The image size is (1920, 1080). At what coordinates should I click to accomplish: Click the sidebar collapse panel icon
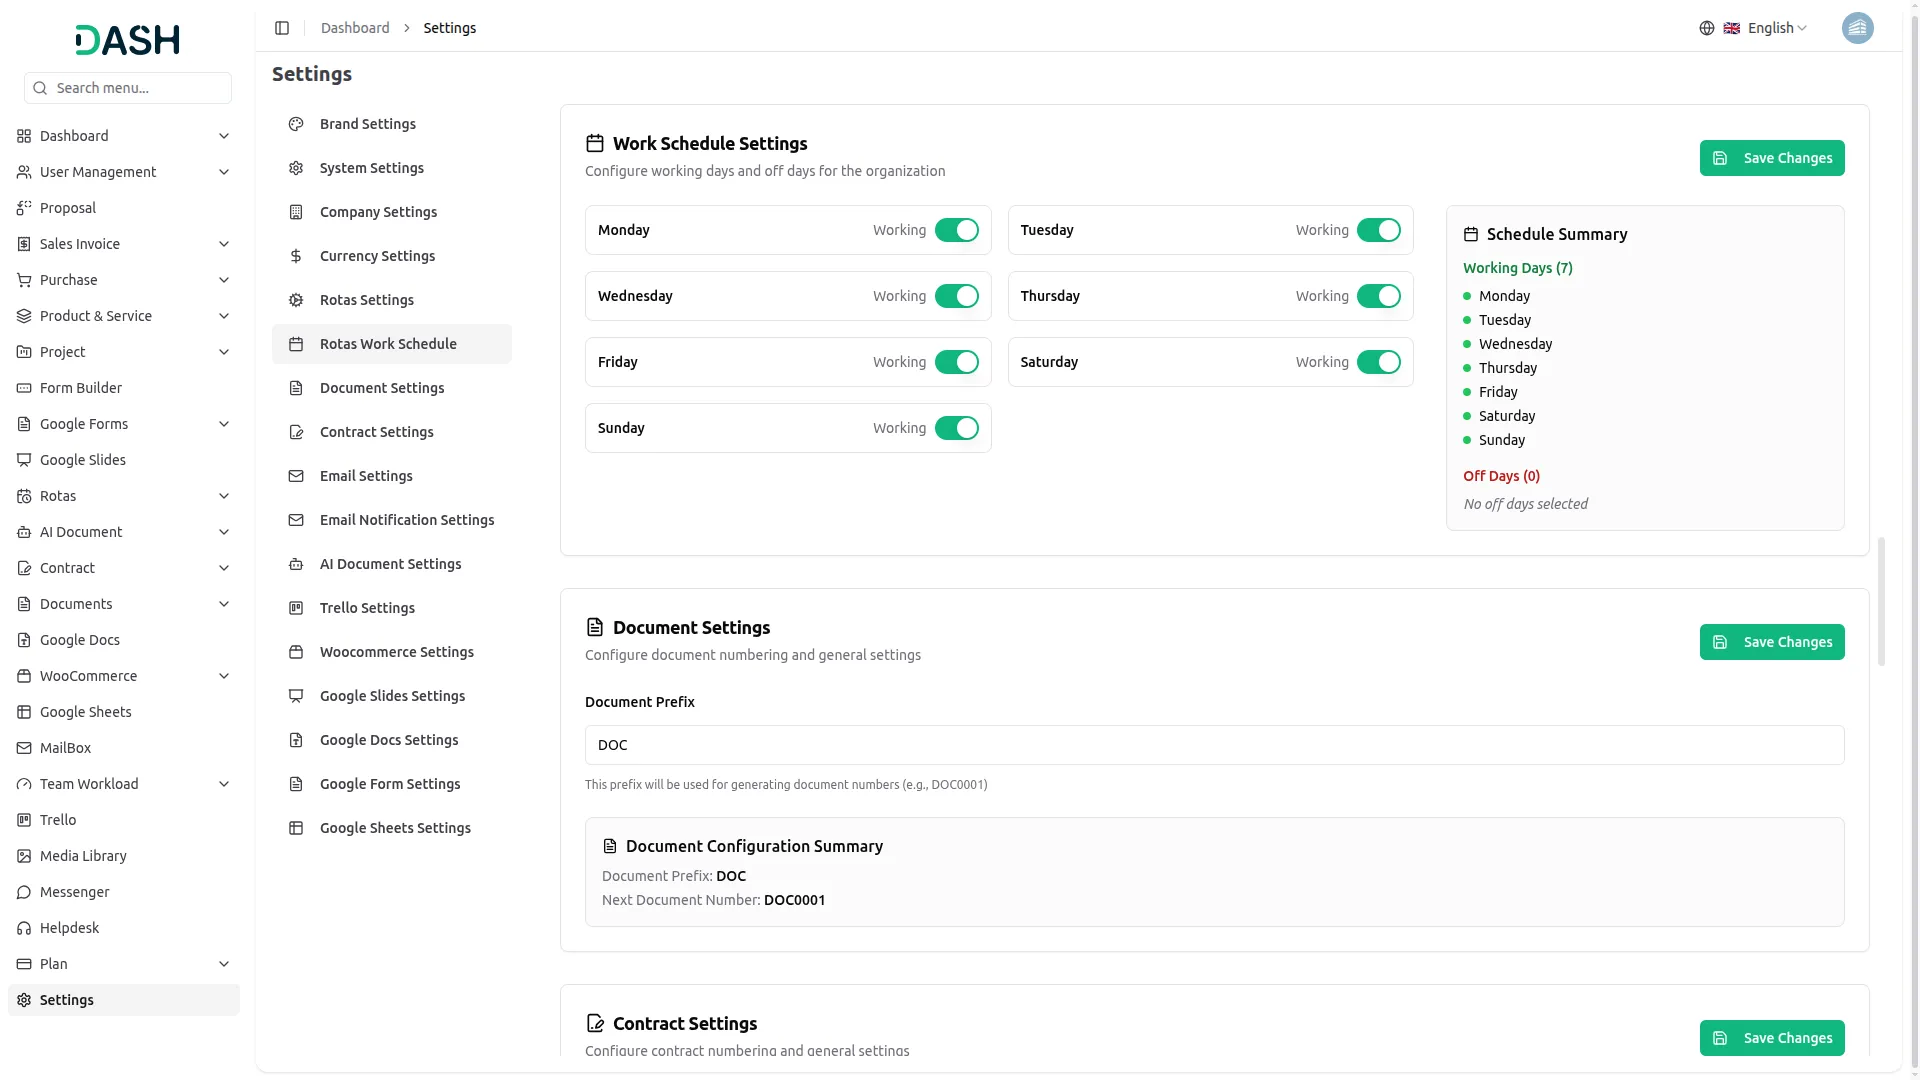point(282,28)
